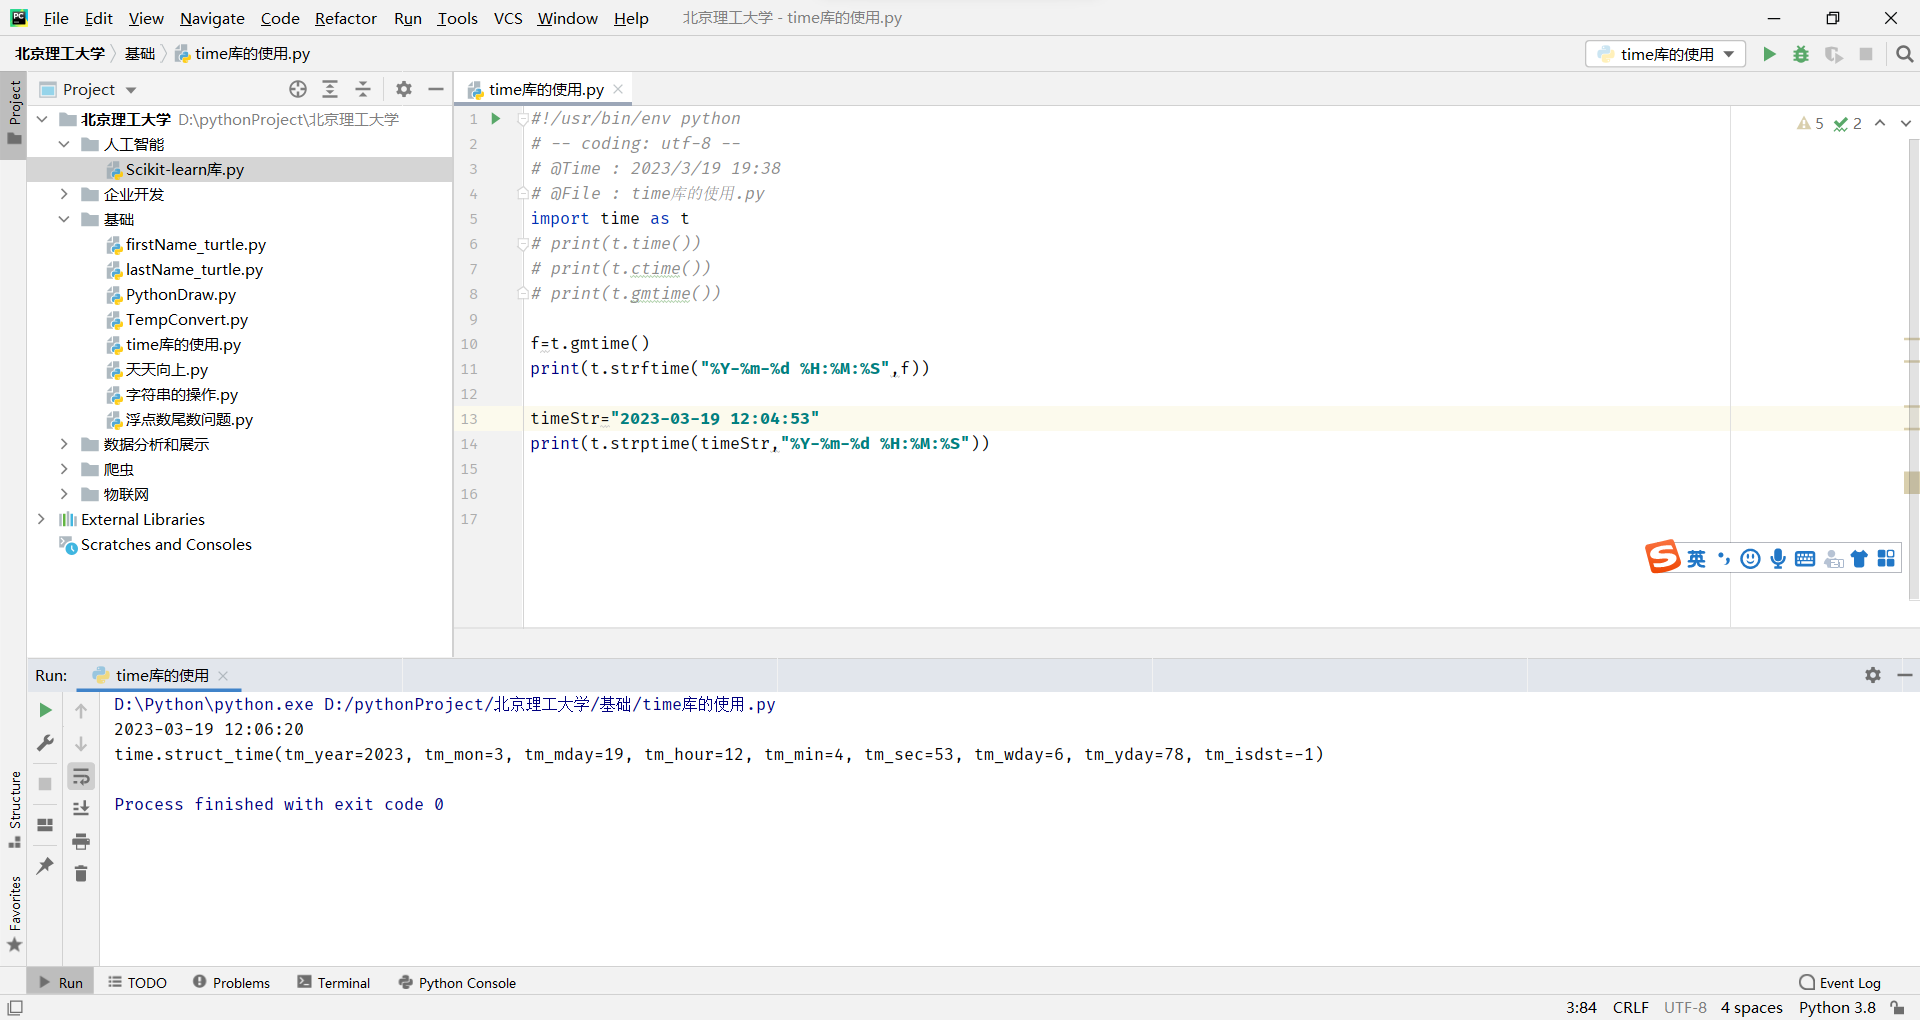Switch to the Terminal tool tab
This screenshot has width=1920, height=1020.
point(334,983)
